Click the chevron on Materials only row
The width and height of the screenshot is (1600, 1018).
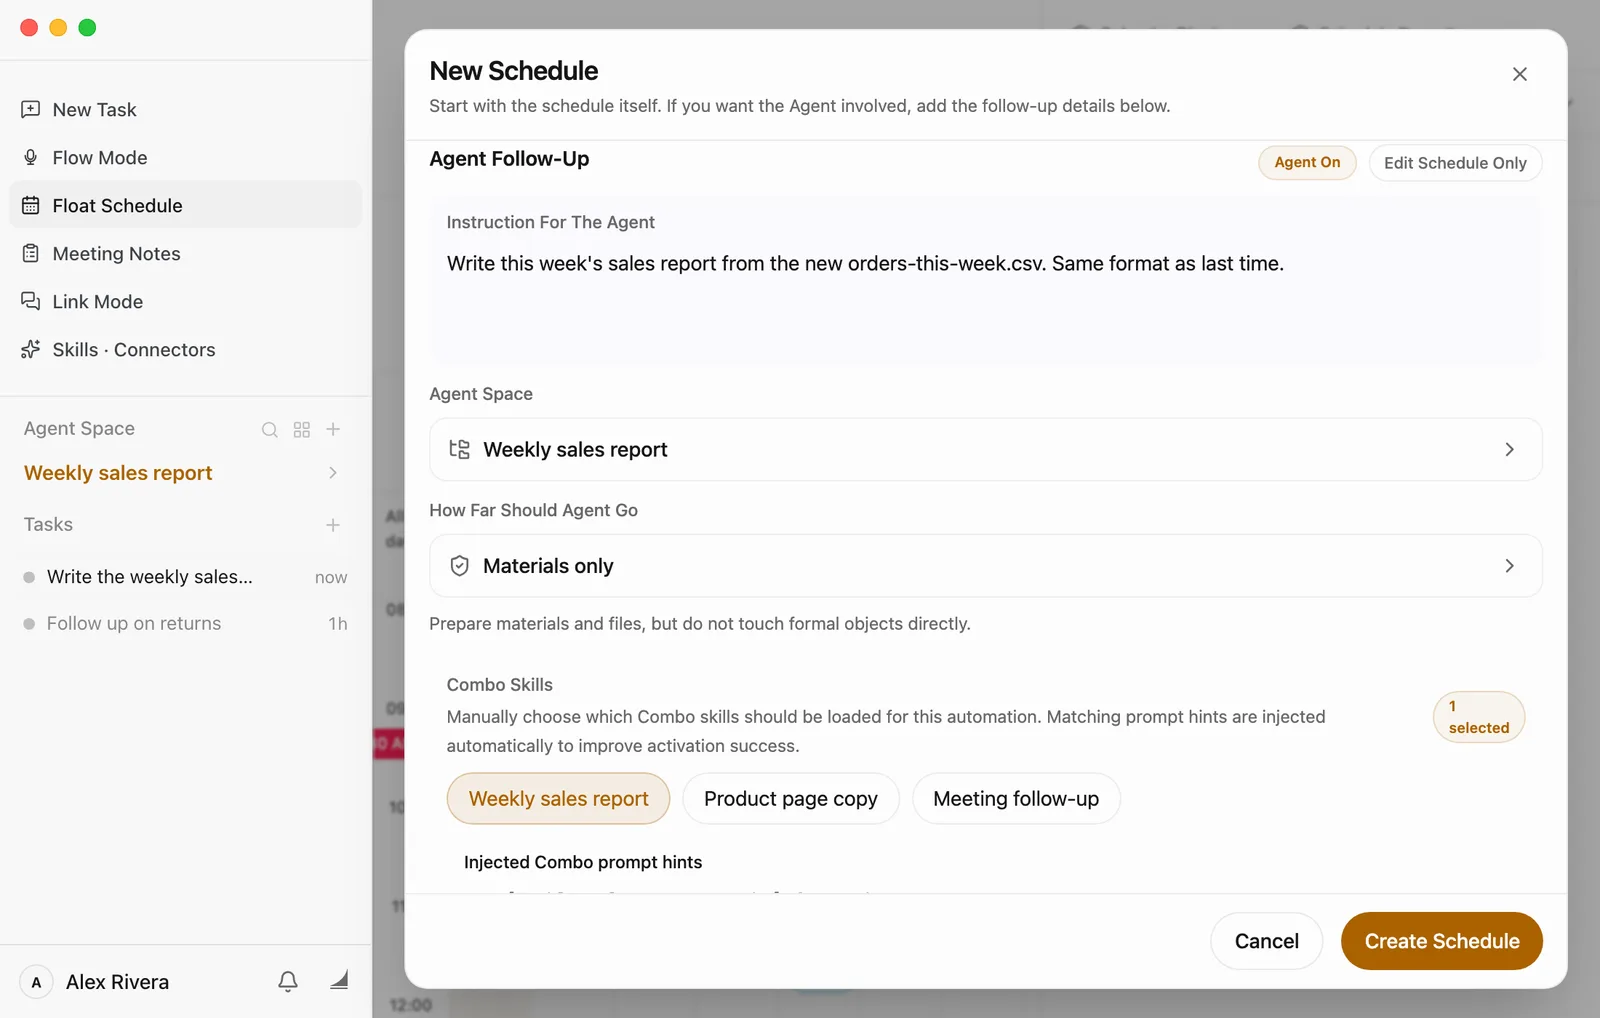[x=1509, y=566]
